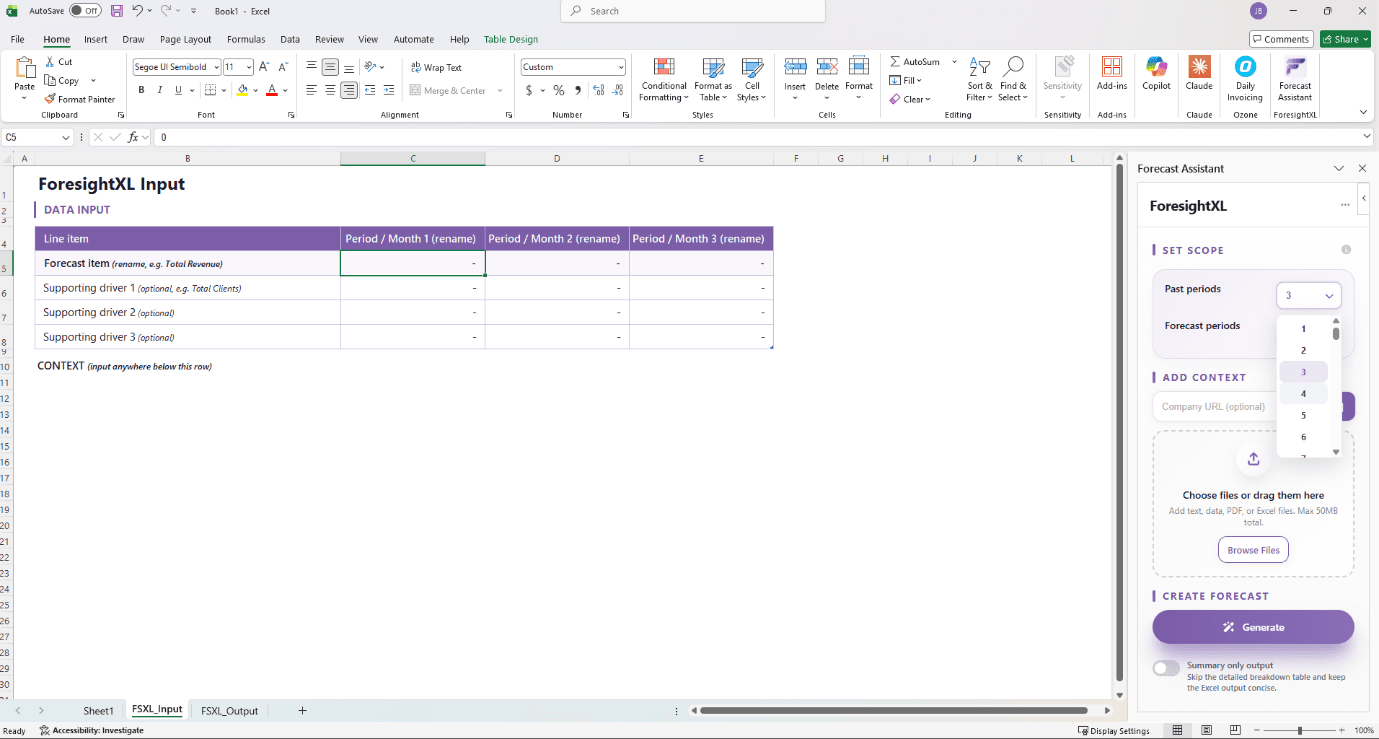Open the Table Design ribbon tab
Viewport: 1379px width, 739px height.
pos(511,39)
